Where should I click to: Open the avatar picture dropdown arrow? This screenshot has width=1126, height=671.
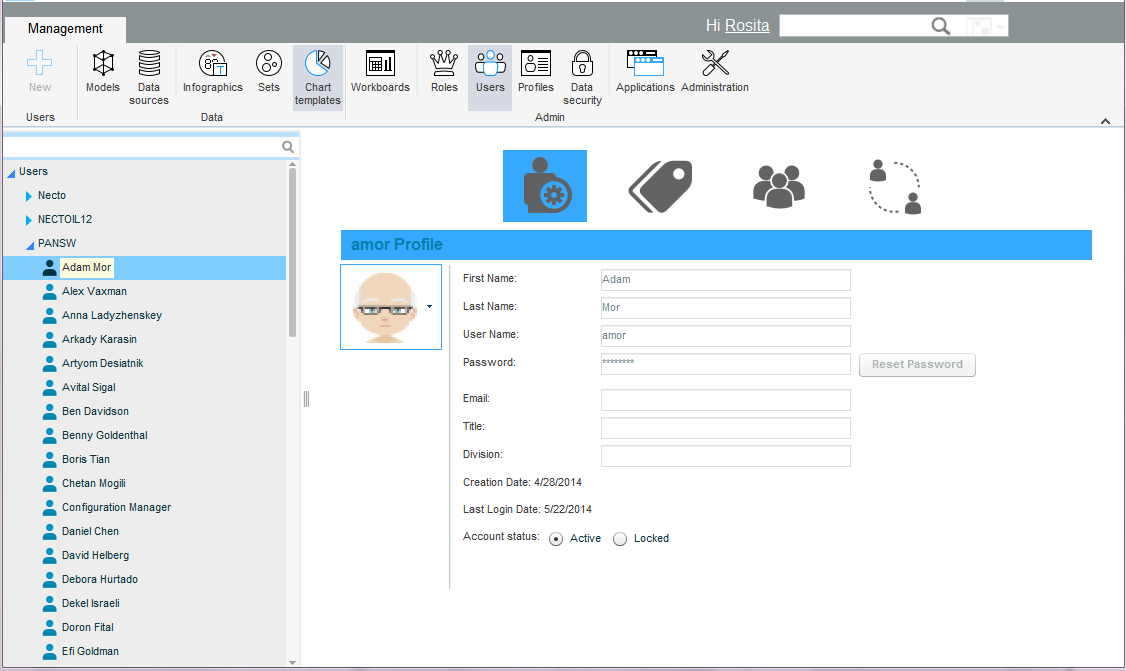tap(429, 307)
